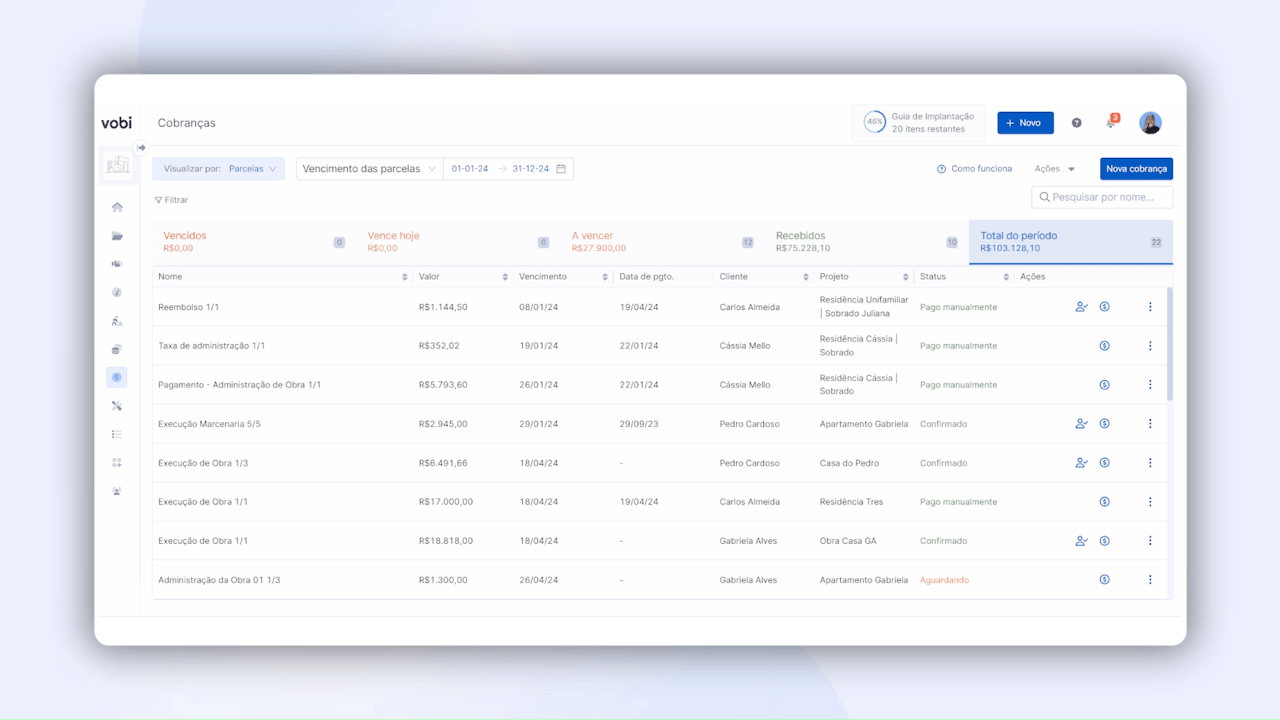Open the help question mark icon

[x=1077, y=123]
